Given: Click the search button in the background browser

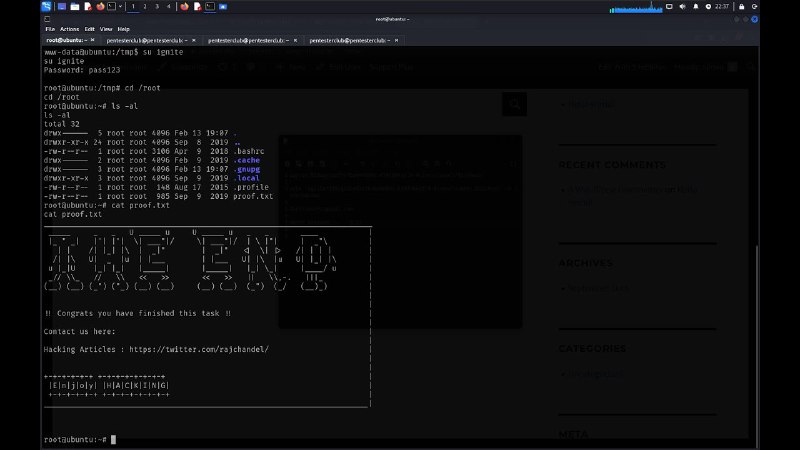Looking at the screenshot, I should [514, 104].
